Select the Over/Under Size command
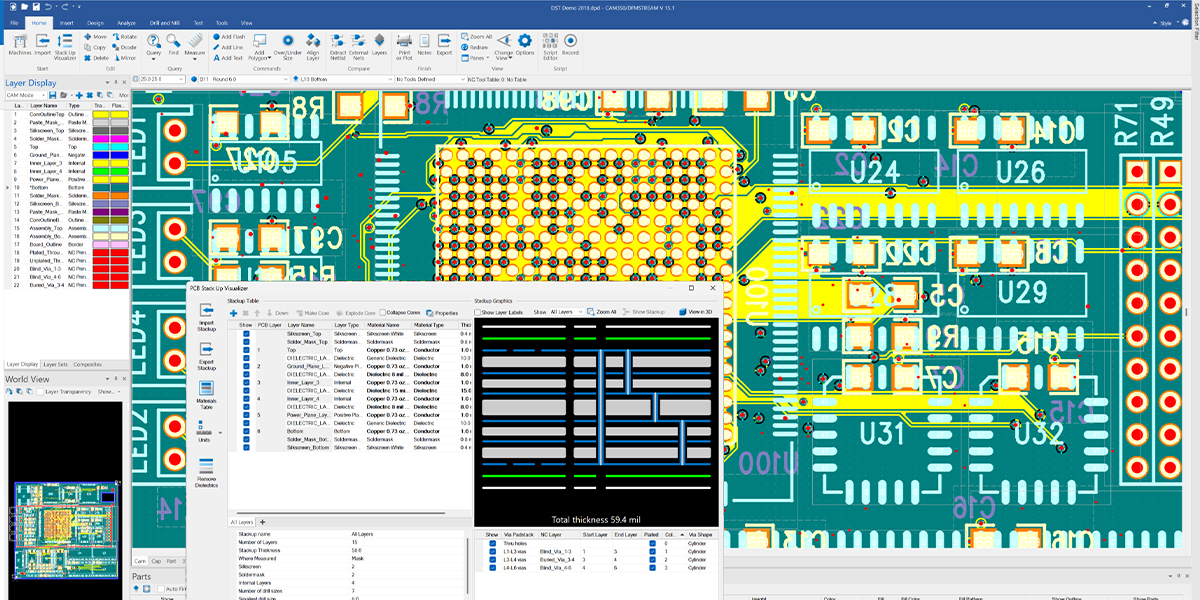Screen dimensions: 1200x600 288,44
